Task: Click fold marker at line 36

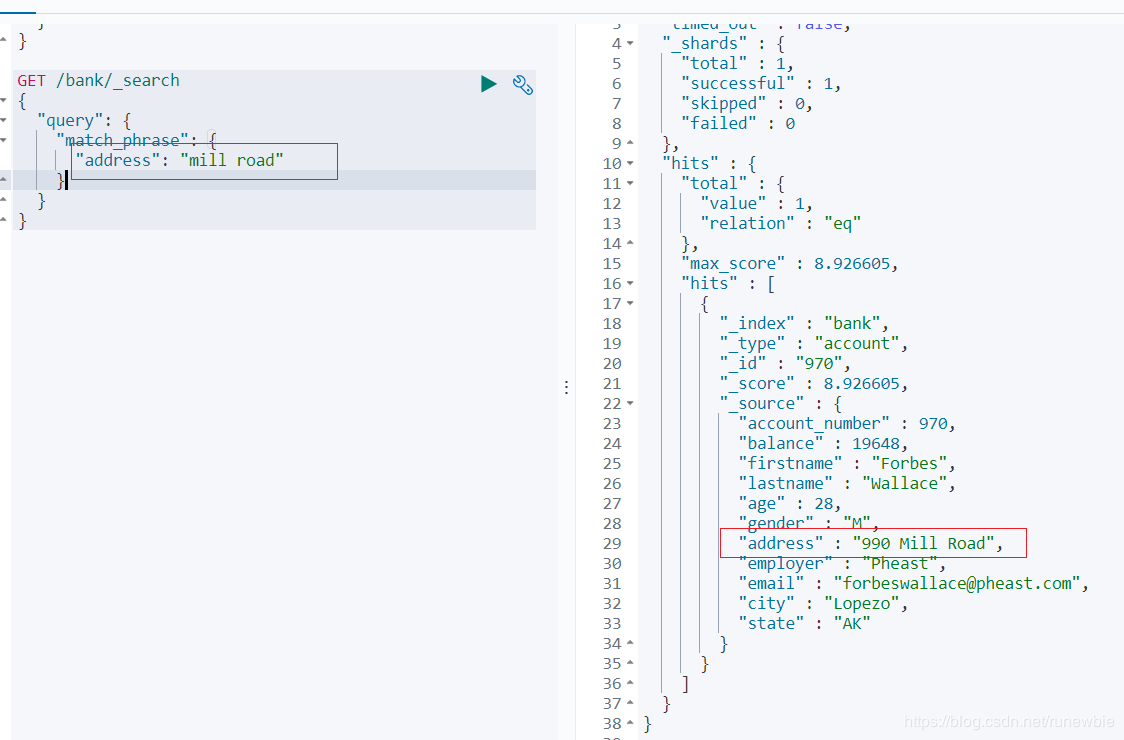Action: coord(630,683)
